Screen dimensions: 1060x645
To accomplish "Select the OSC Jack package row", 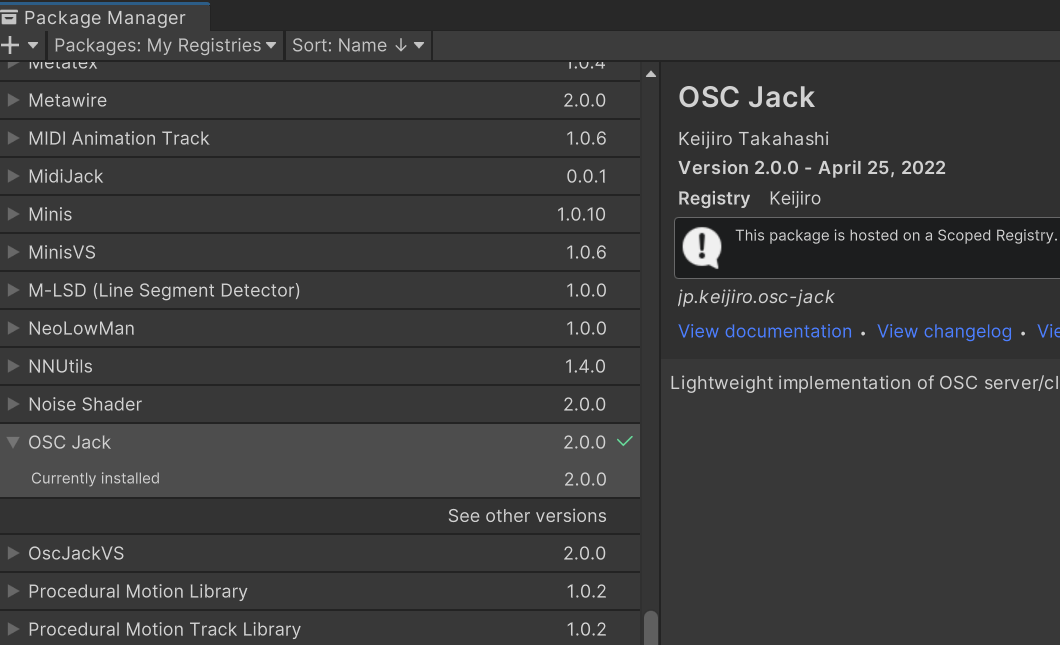I will (320, 442).
